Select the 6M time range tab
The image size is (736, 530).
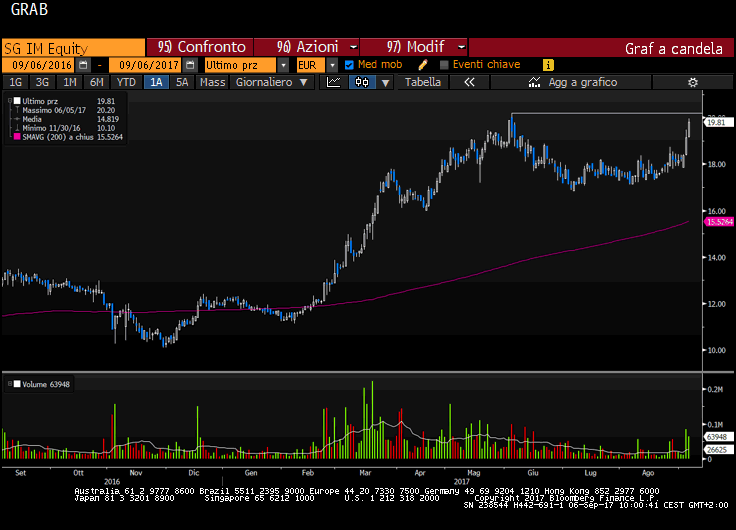click(x=95, y=82)
